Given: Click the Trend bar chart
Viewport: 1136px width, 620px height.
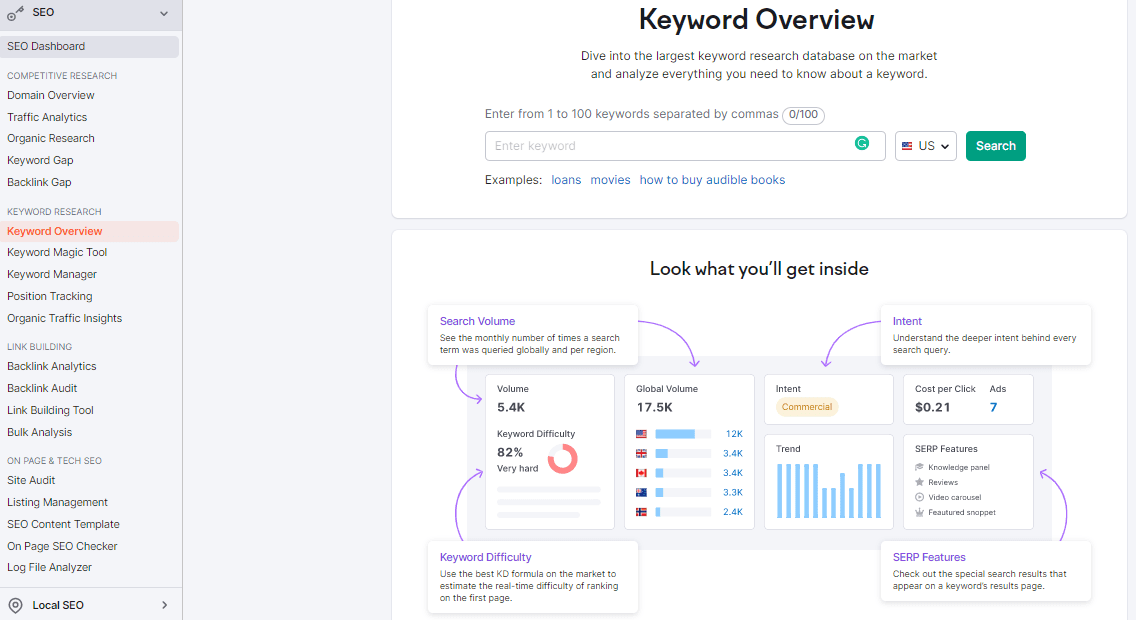Looking at the screenshot, I should pos(829,491).
